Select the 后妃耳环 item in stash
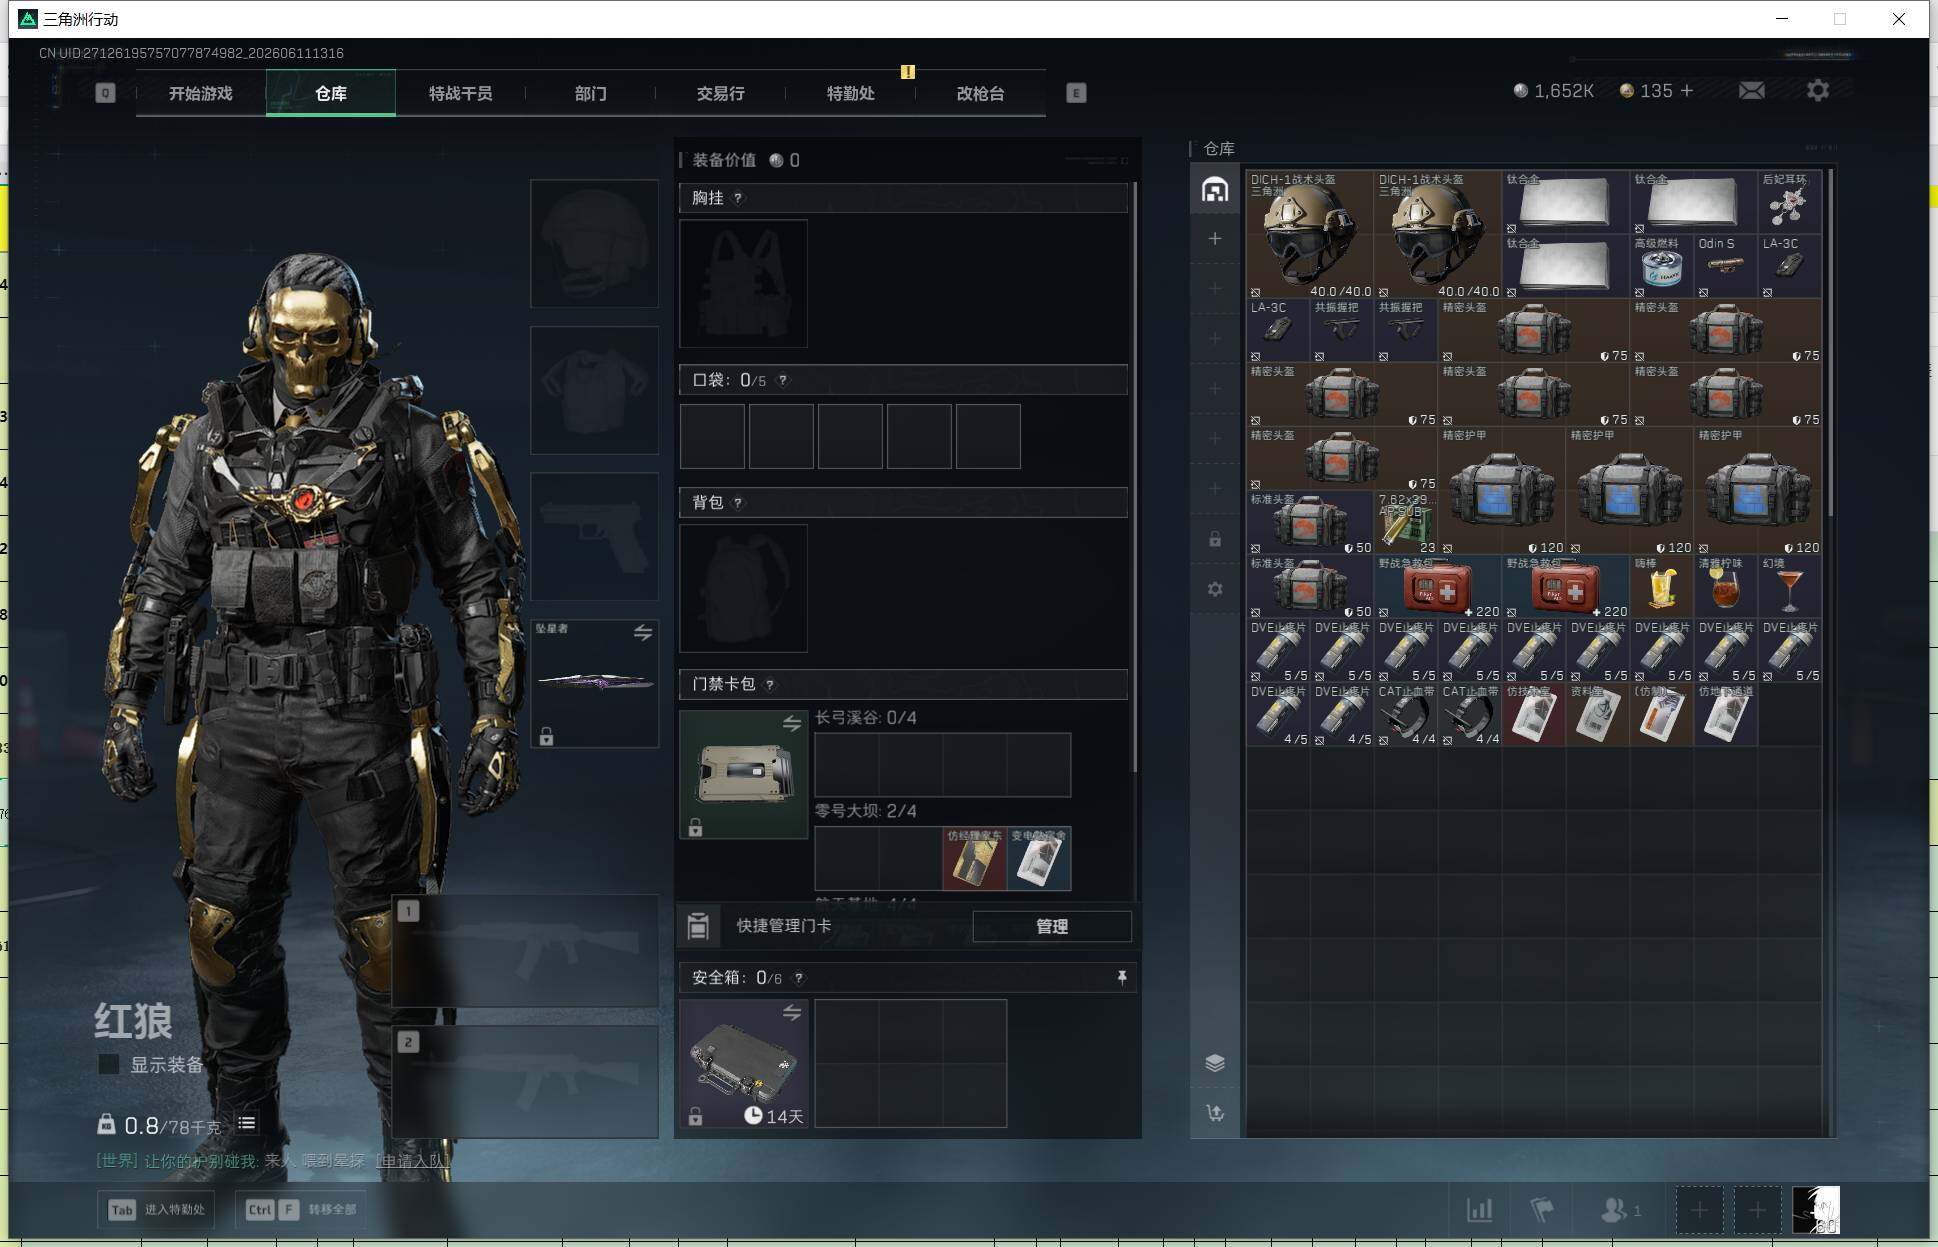The image size is (1938, 1247). click(x=1788, y=202)
